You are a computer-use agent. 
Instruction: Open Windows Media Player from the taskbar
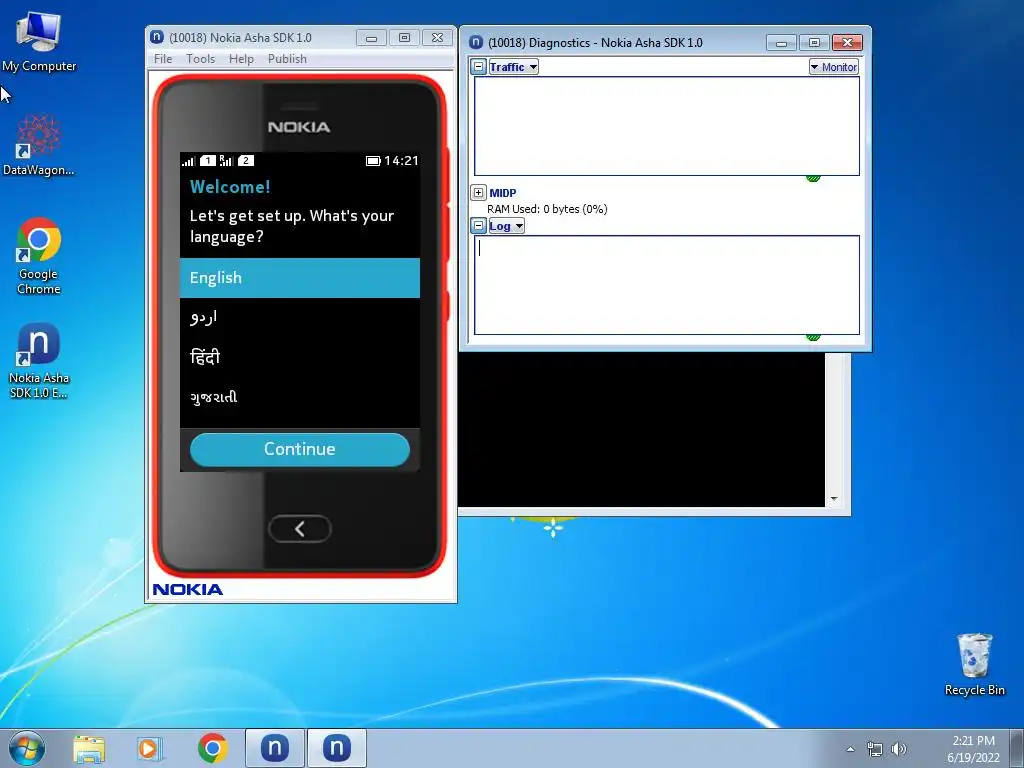[150, 748]
